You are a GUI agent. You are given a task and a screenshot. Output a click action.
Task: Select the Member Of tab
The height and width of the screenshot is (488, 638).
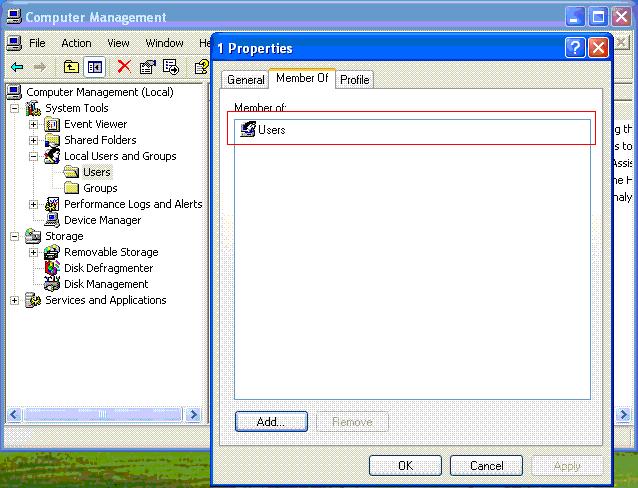click(x=302, y=78)
